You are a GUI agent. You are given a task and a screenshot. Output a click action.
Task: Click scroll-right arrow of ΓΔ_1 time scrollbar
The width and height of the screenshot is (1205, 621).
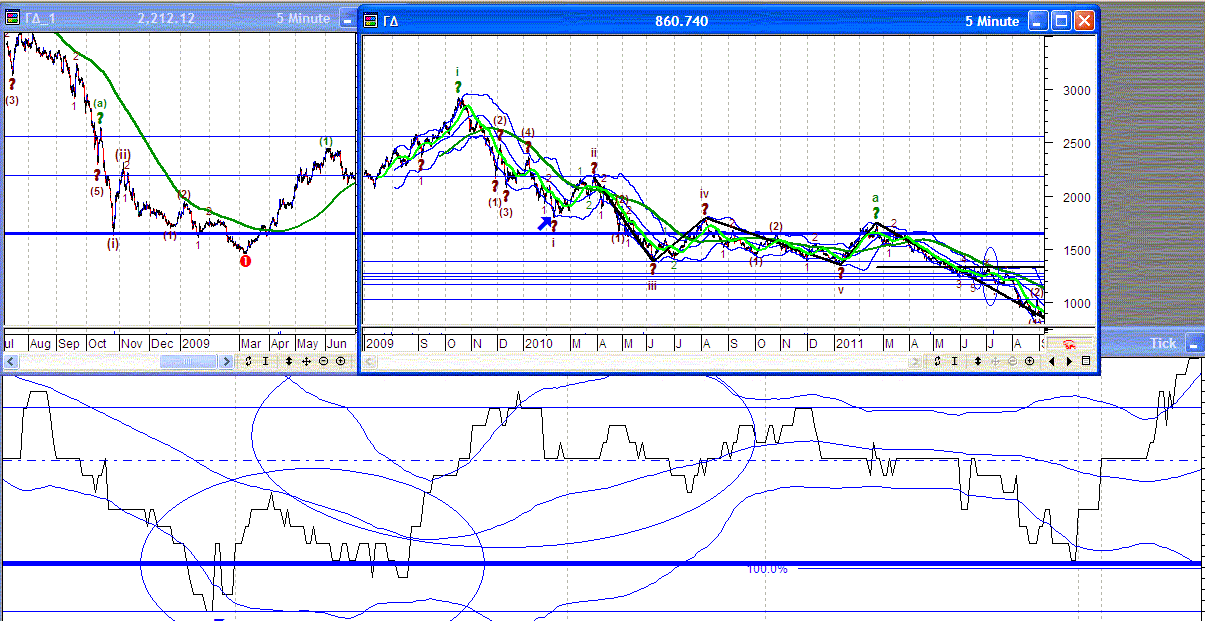click(226, 361)
